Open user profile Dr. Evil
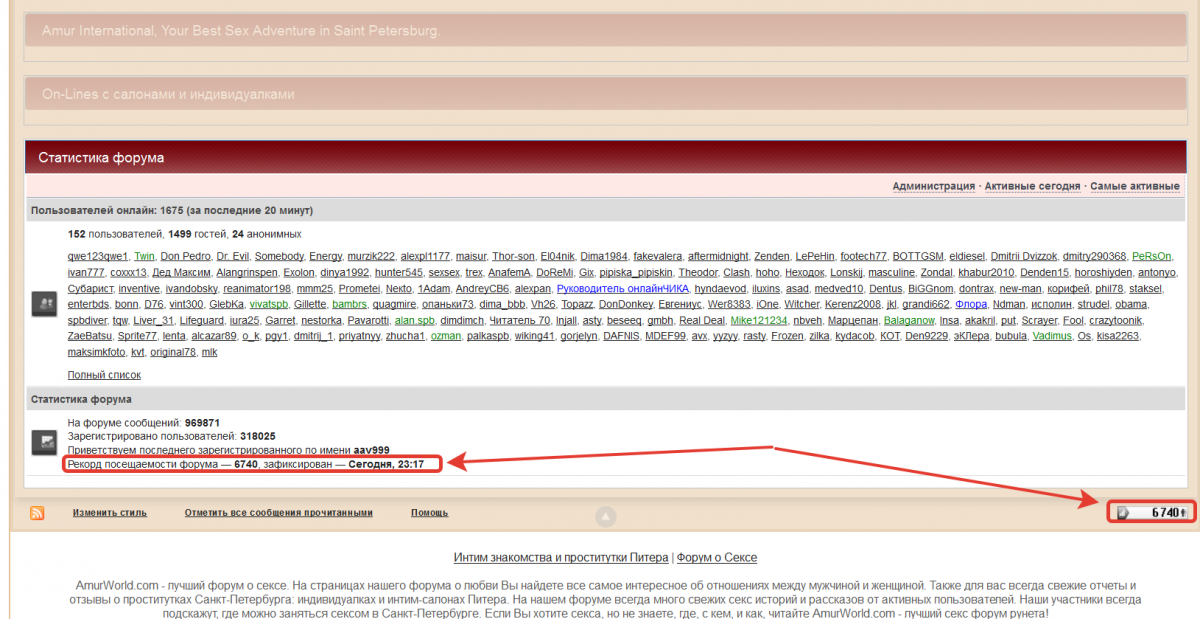1200x619 pixels. pos(231,256)
